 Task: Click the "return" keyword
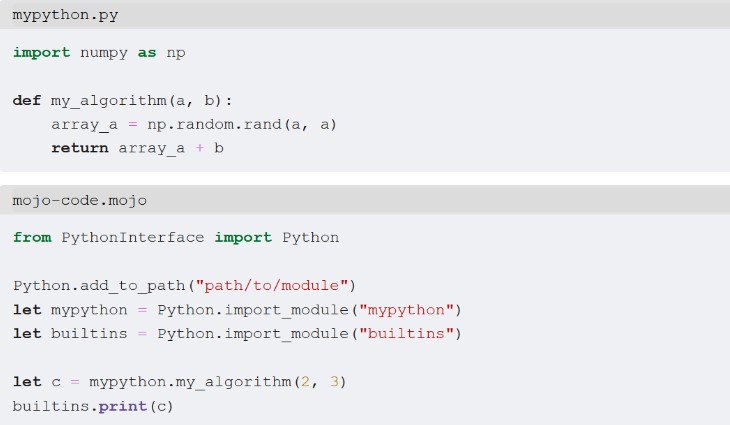click(x=80, y=148)
